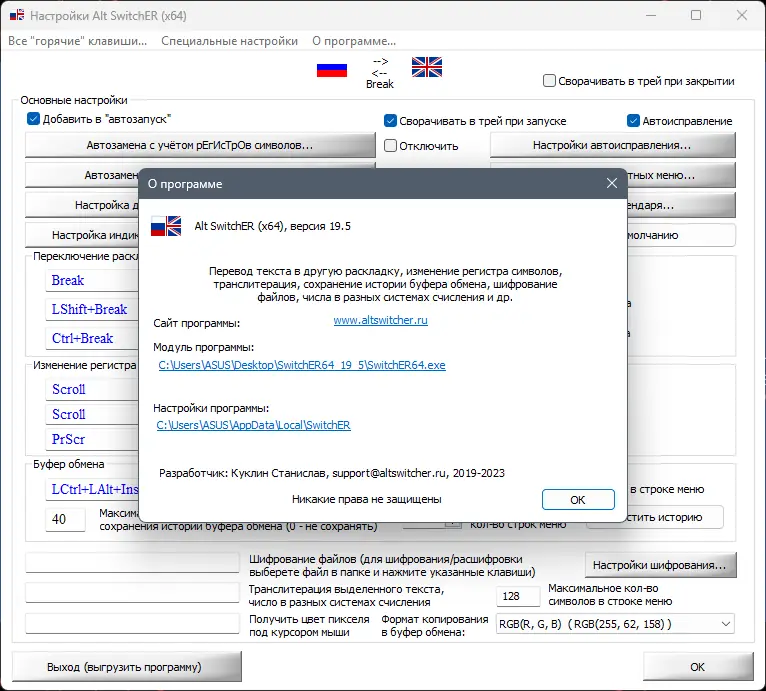Maximize the settings window
The image size is (766, 691).
pyautogui.click(x=696, y=15)
